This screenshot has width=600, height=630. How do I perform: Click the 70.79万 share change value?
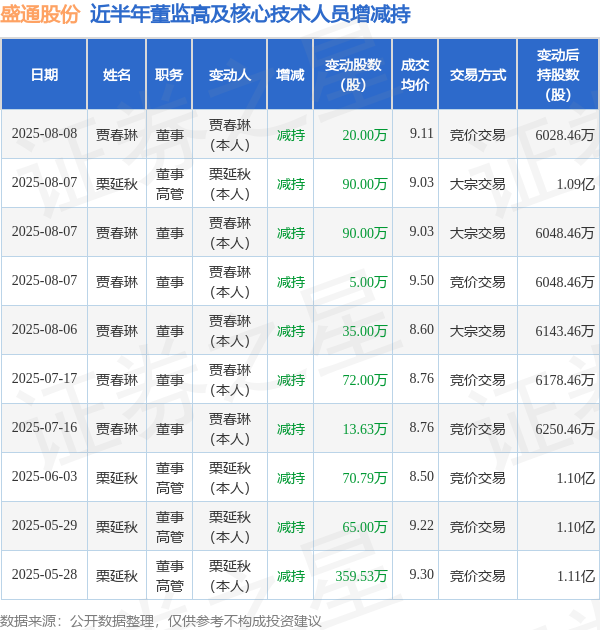(365, 478)
